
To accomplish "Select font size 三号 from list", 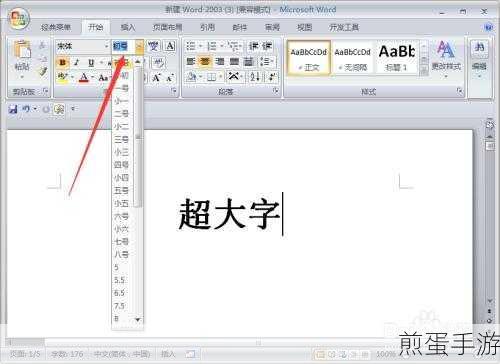I will tap(121, 139).
